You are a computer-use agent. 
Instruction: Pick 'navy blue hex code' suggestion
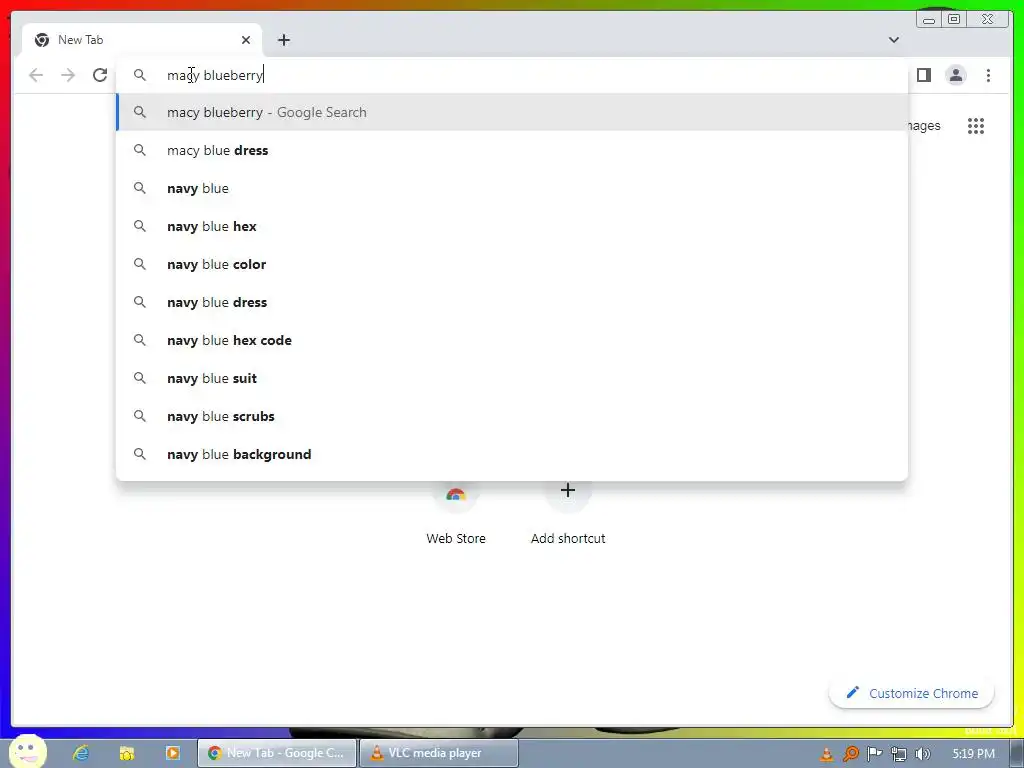point(512,340)
